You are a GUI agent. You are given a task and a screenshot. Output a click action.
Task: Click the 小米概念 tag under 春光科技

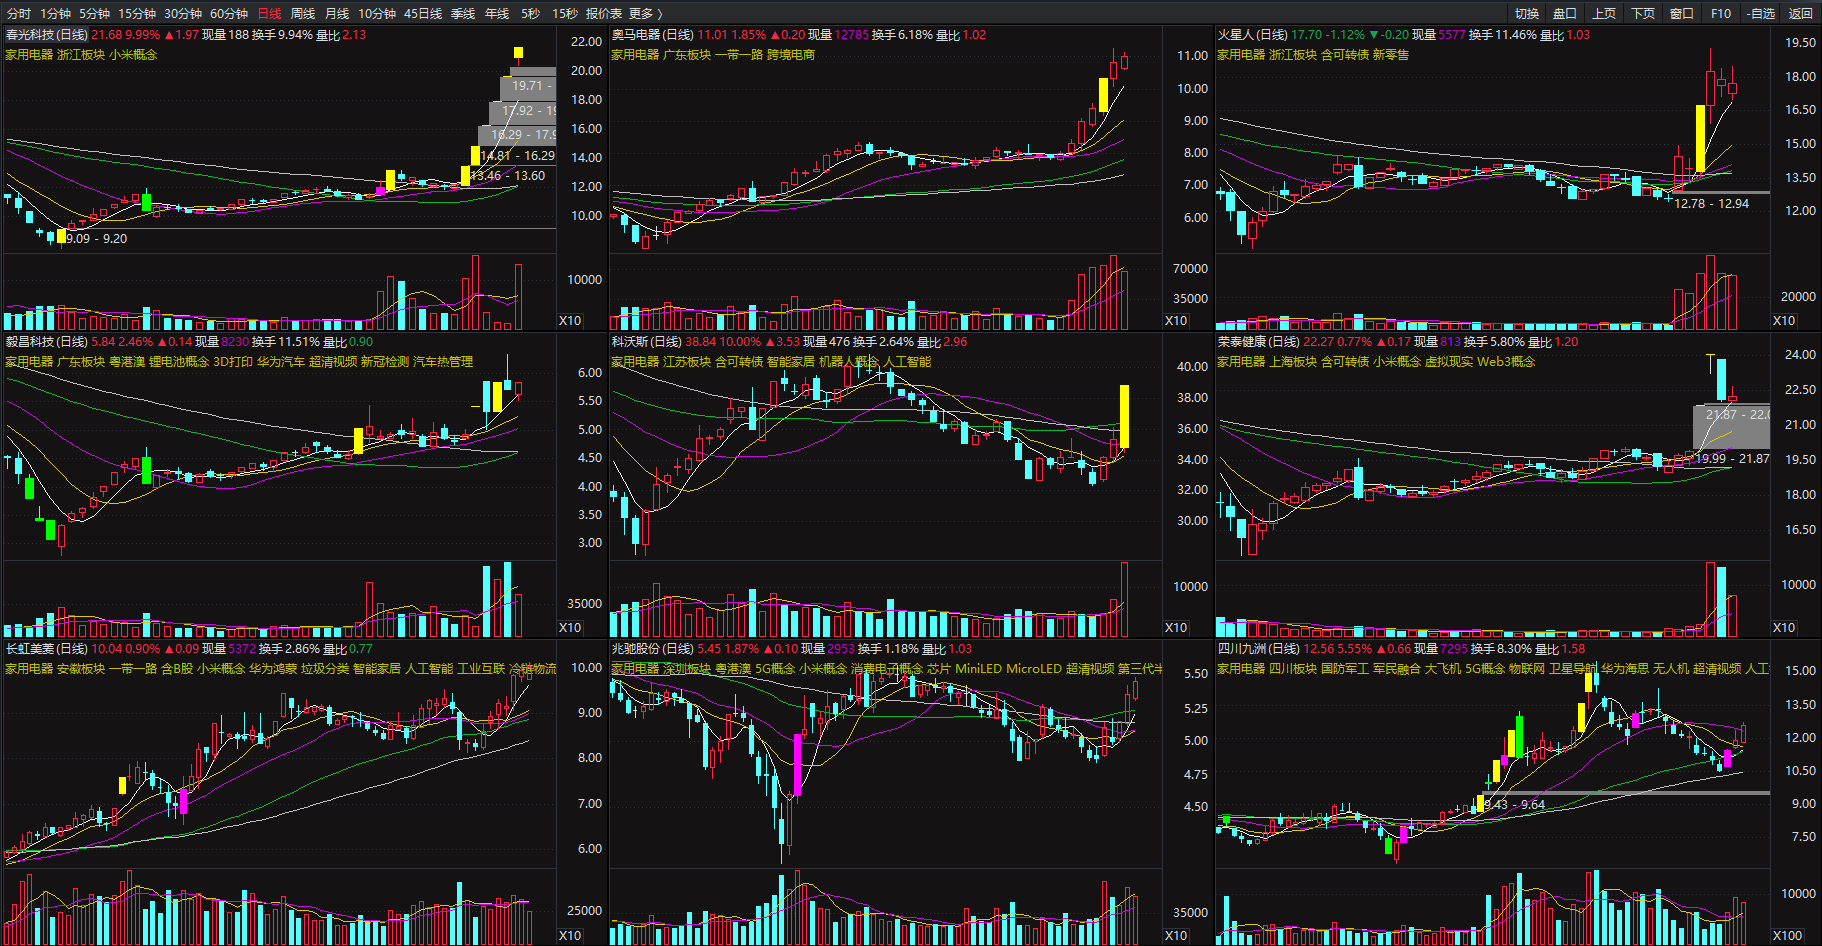[x=133, y=55]
